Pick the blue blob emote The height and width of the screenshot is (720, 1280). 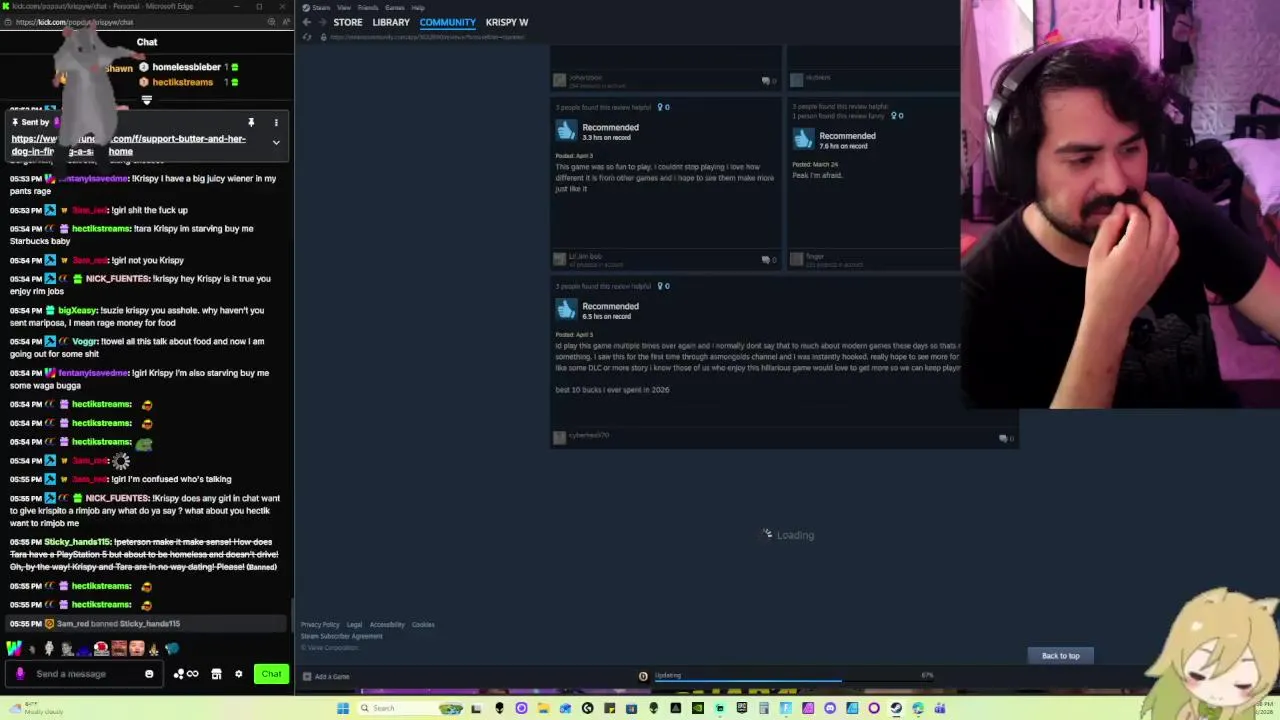point(171,648)
